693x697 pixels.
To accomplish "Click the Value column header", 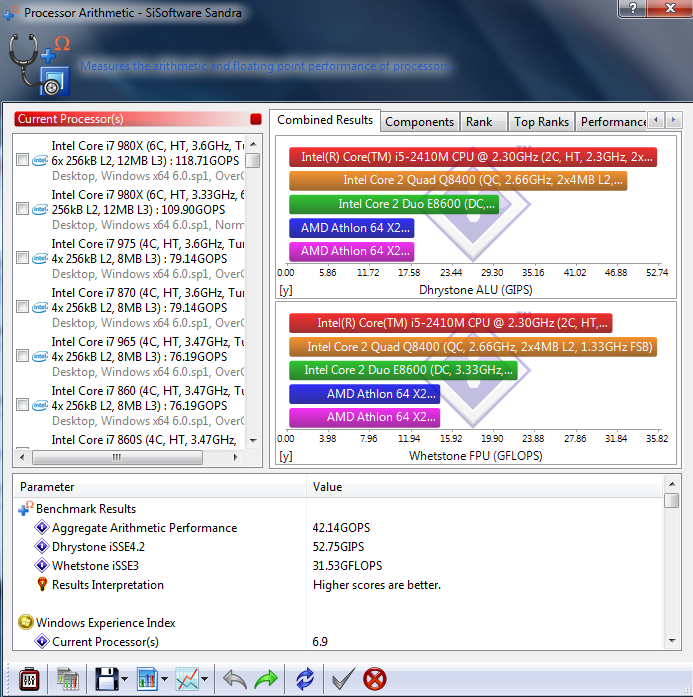I will coord(485,487).
